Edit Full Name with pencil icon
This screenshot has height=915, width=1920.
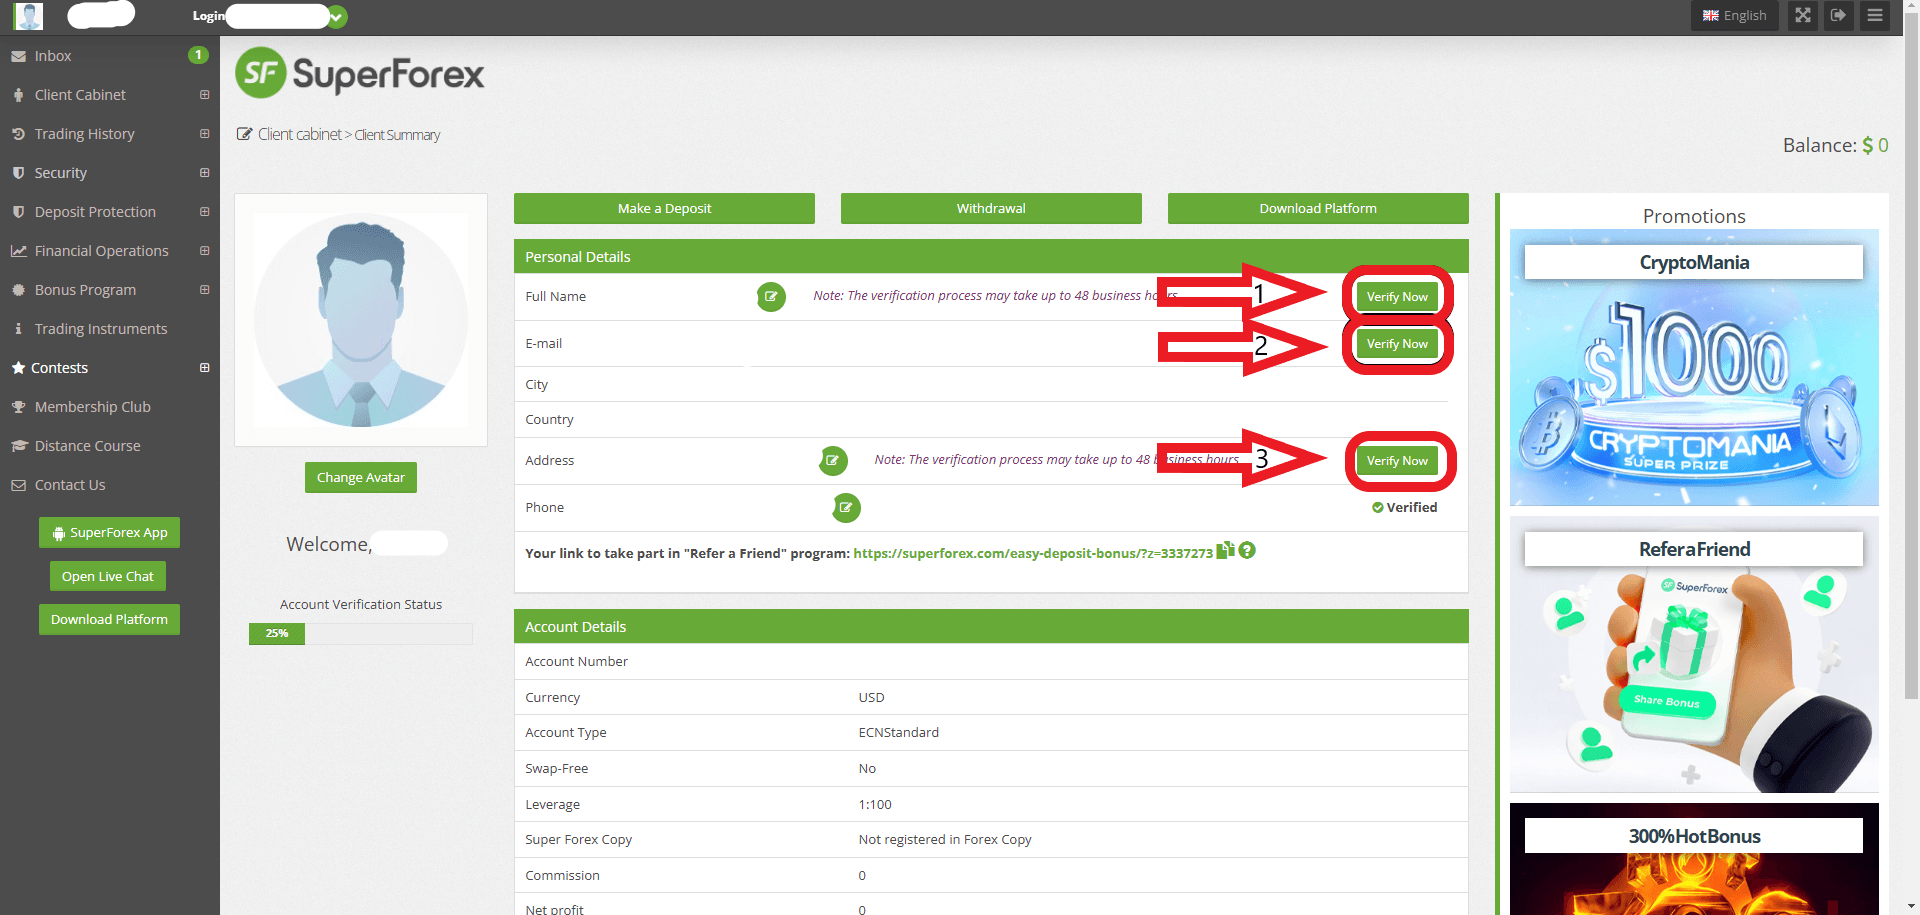click(x=771, y=297)
